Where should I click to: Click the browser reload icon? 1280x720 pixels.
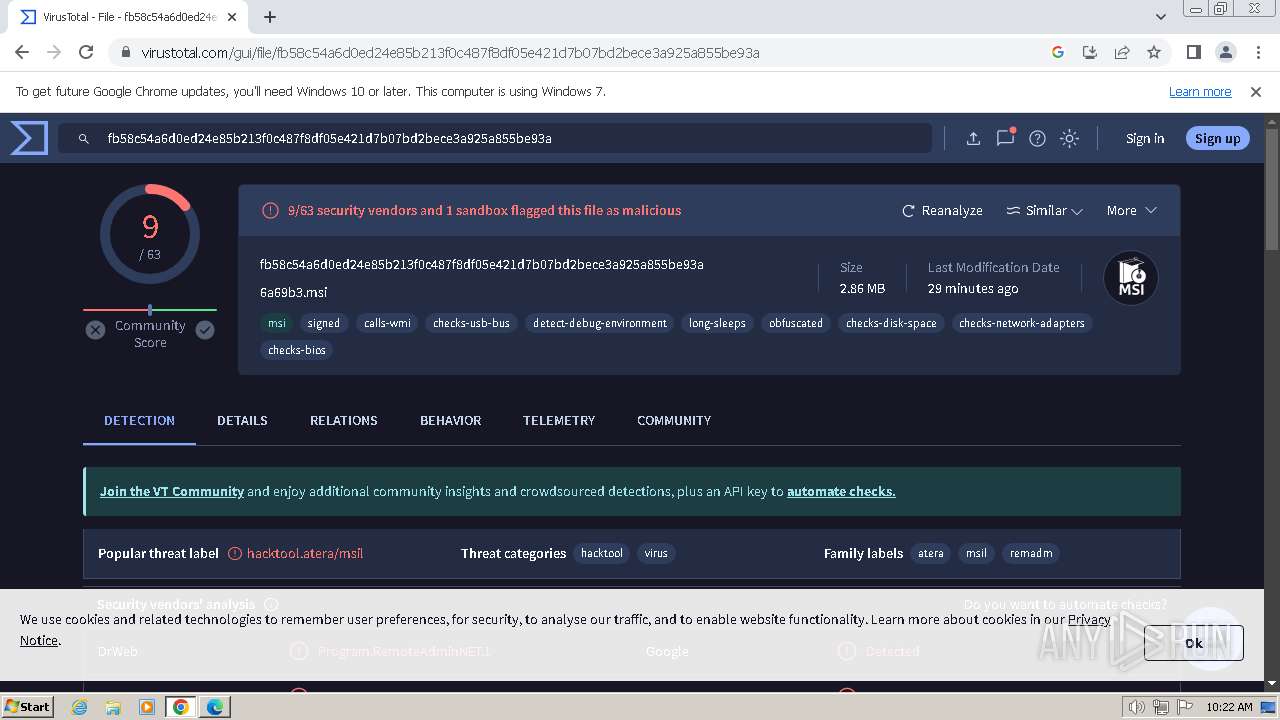click(x=86, y=52)
